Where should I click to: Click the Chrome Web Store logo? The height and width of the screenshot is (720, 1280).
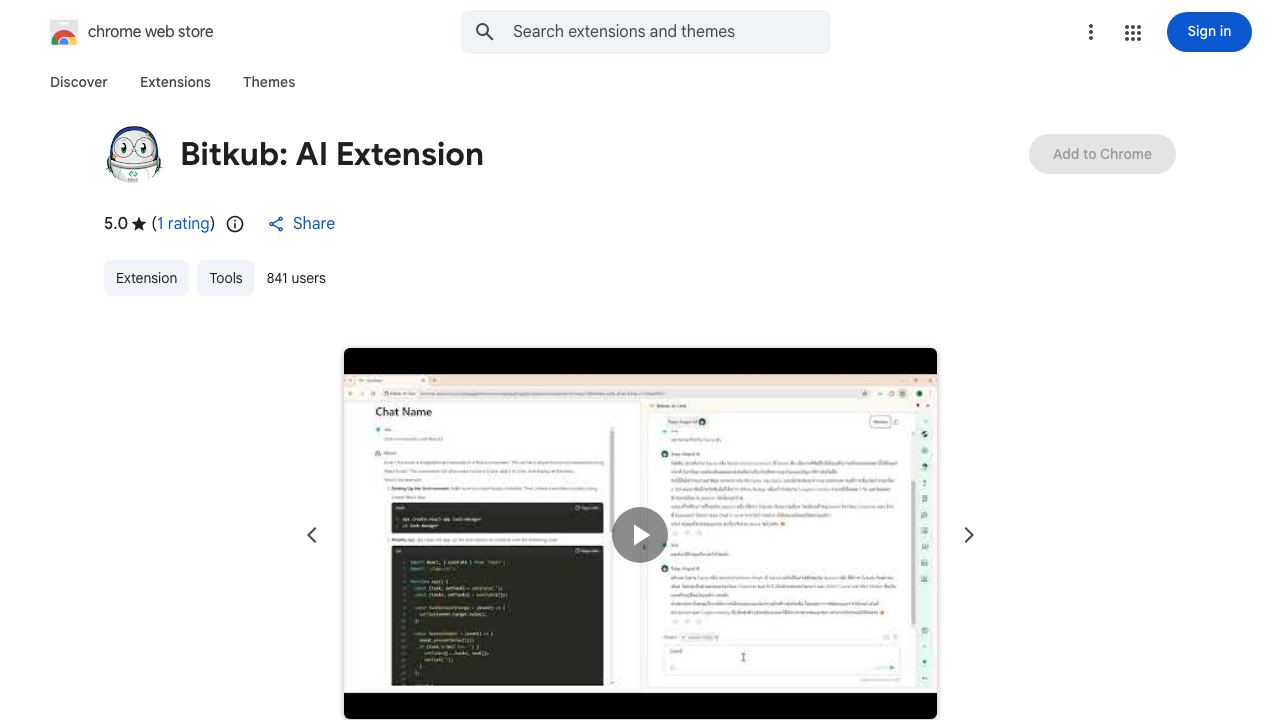coord(64,32)
